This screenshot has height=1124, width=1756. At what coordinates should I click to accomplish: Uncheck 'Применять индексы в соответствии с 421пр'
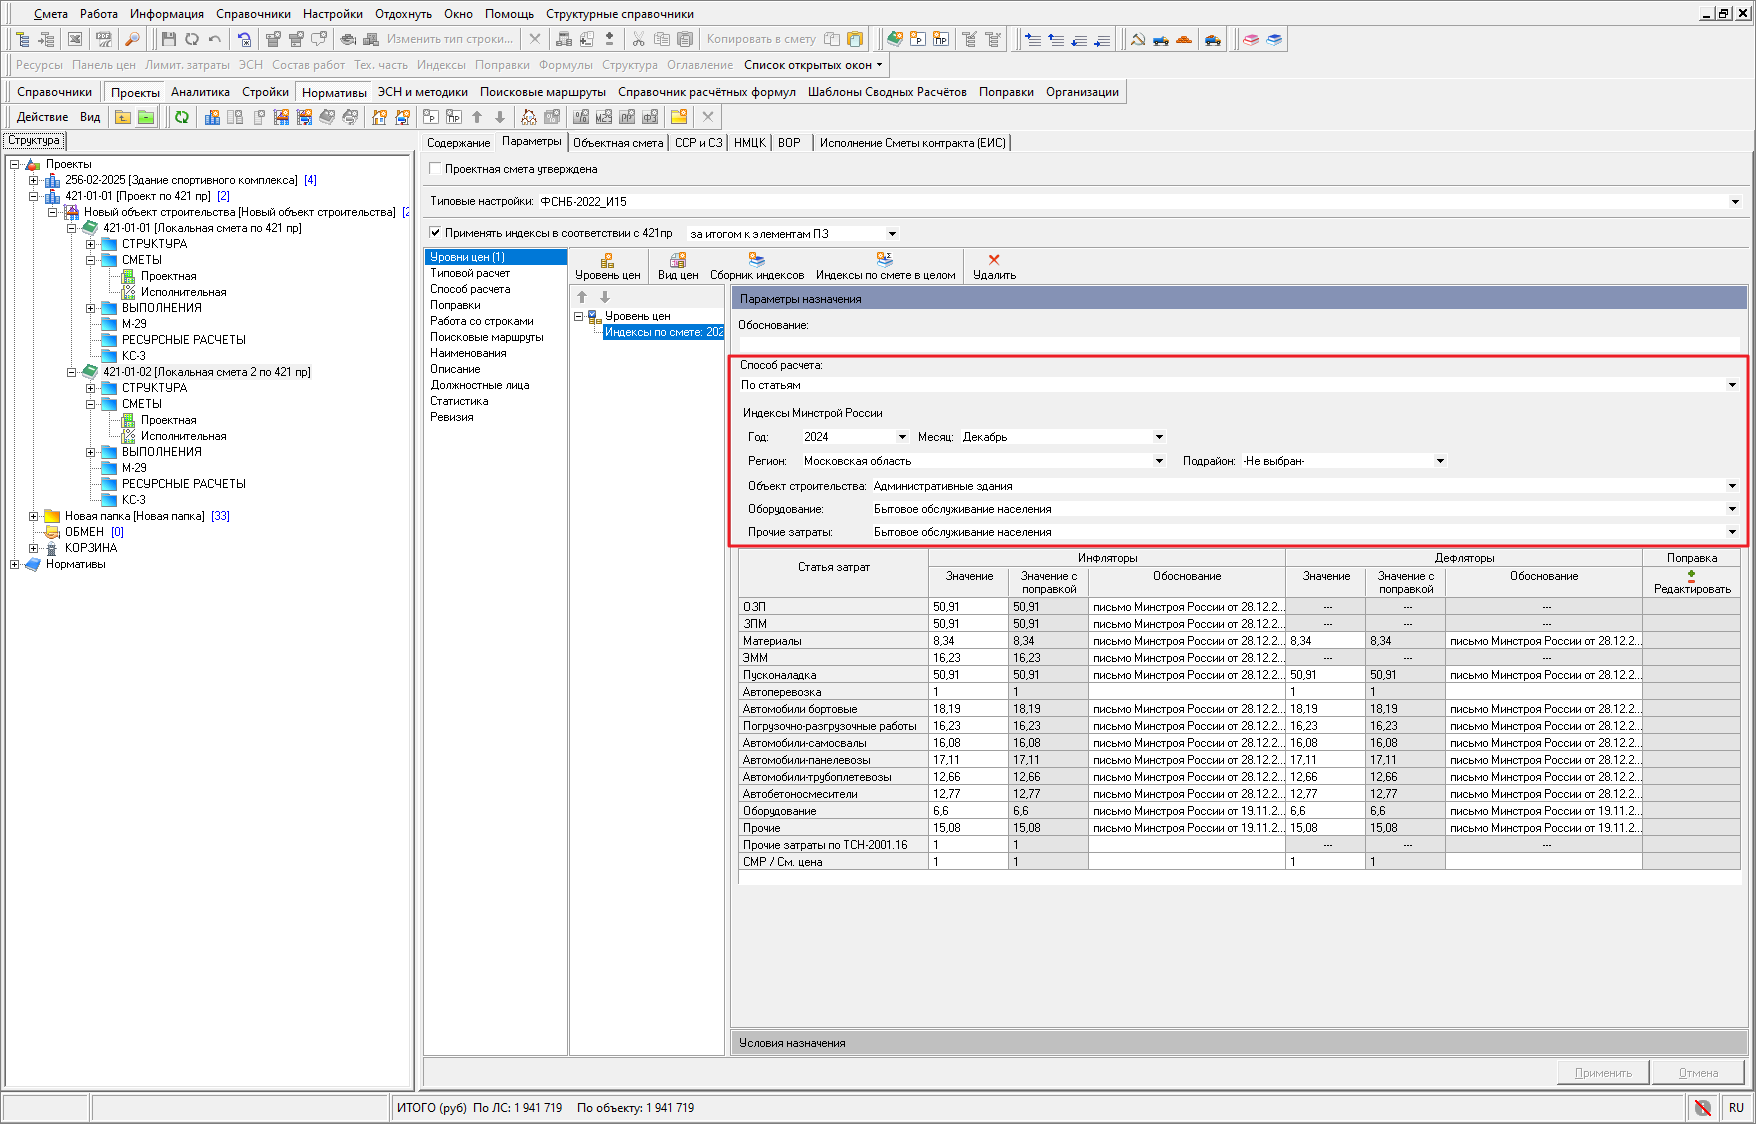(x=435, y=233)
